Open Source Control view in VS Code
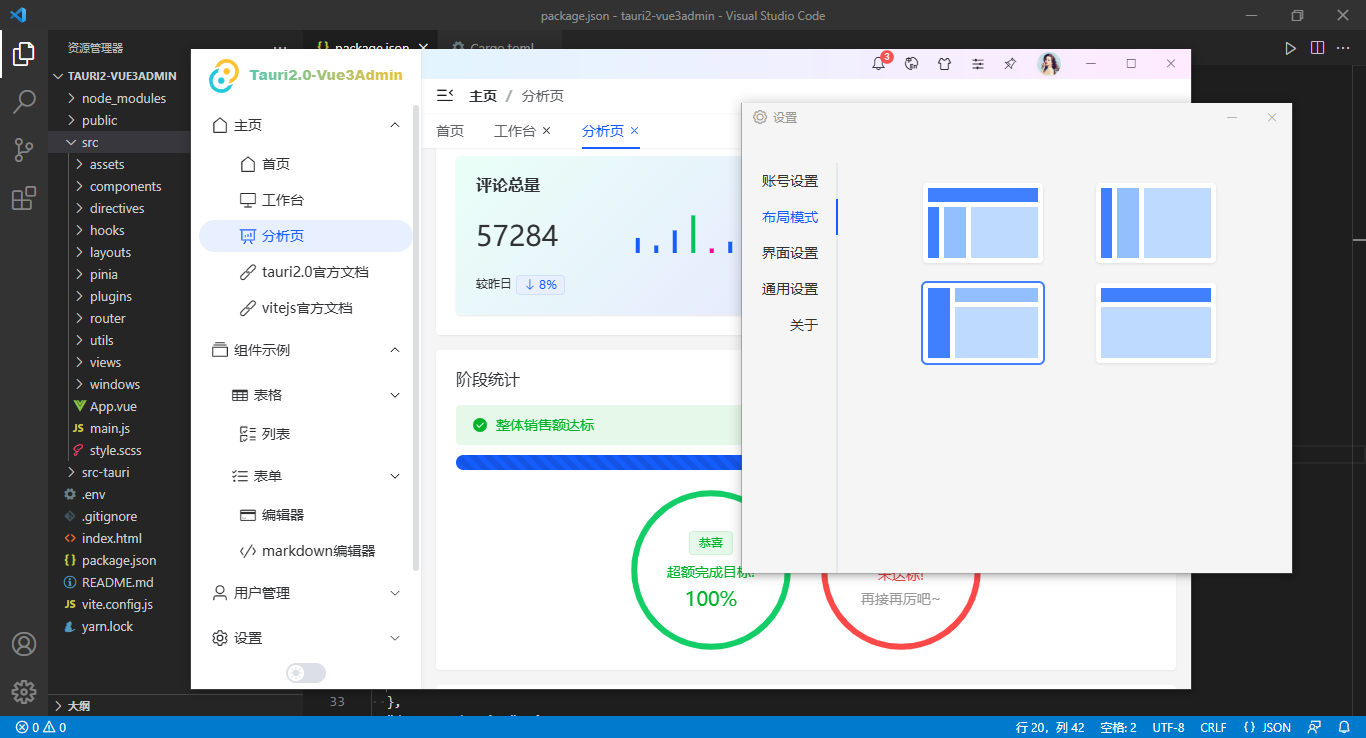 pyautogui.click(x=24, y=150)
